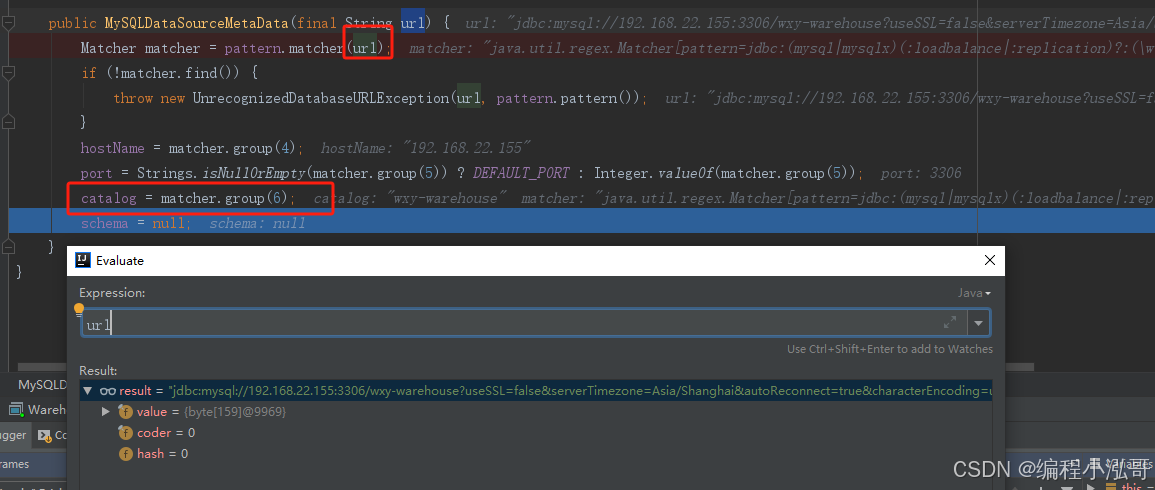
Task: Click the field icon beside 'hash = 0'
Action: 125,453
